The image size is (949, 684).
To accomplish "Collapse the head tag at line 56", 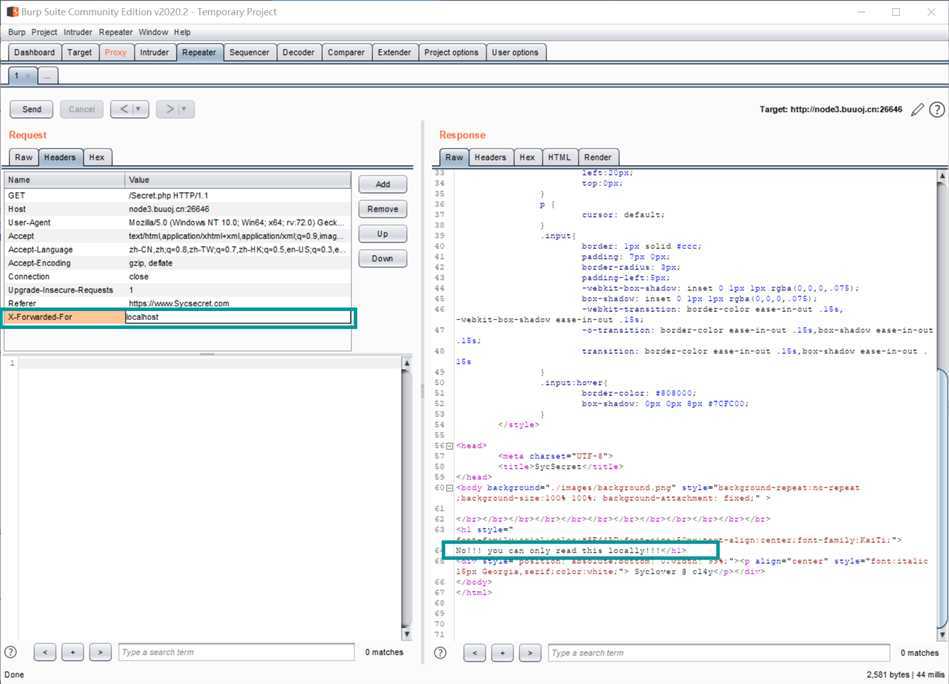I will click(x=450, y=446).
